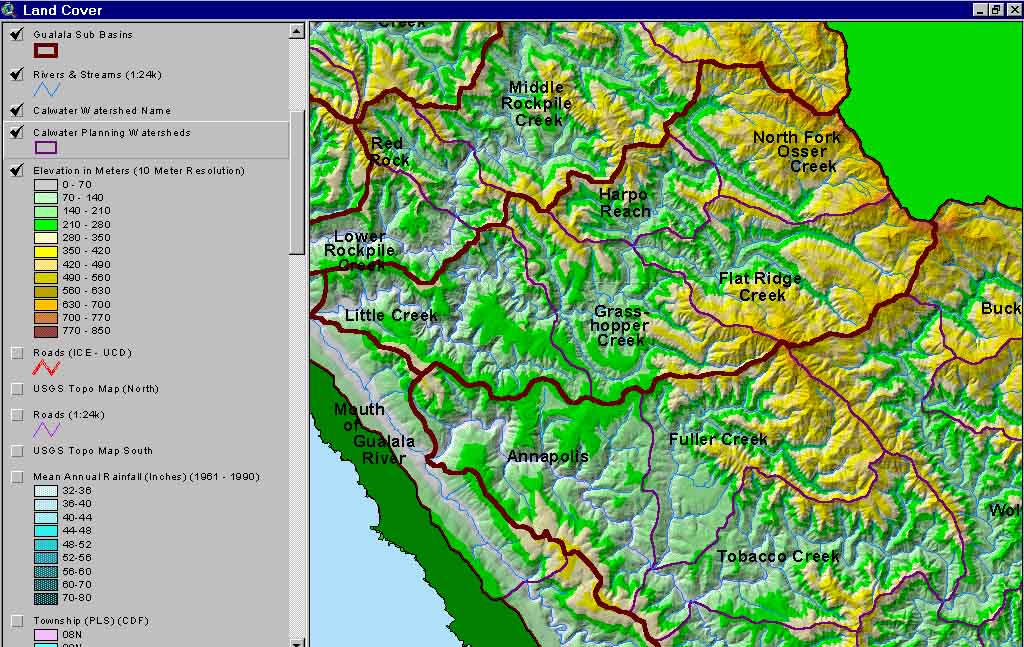Uncheck the Rivers & Streams (1:24k) layer
The width and height of the screenshot is (1024, 647).
click(x=17, y=74)
